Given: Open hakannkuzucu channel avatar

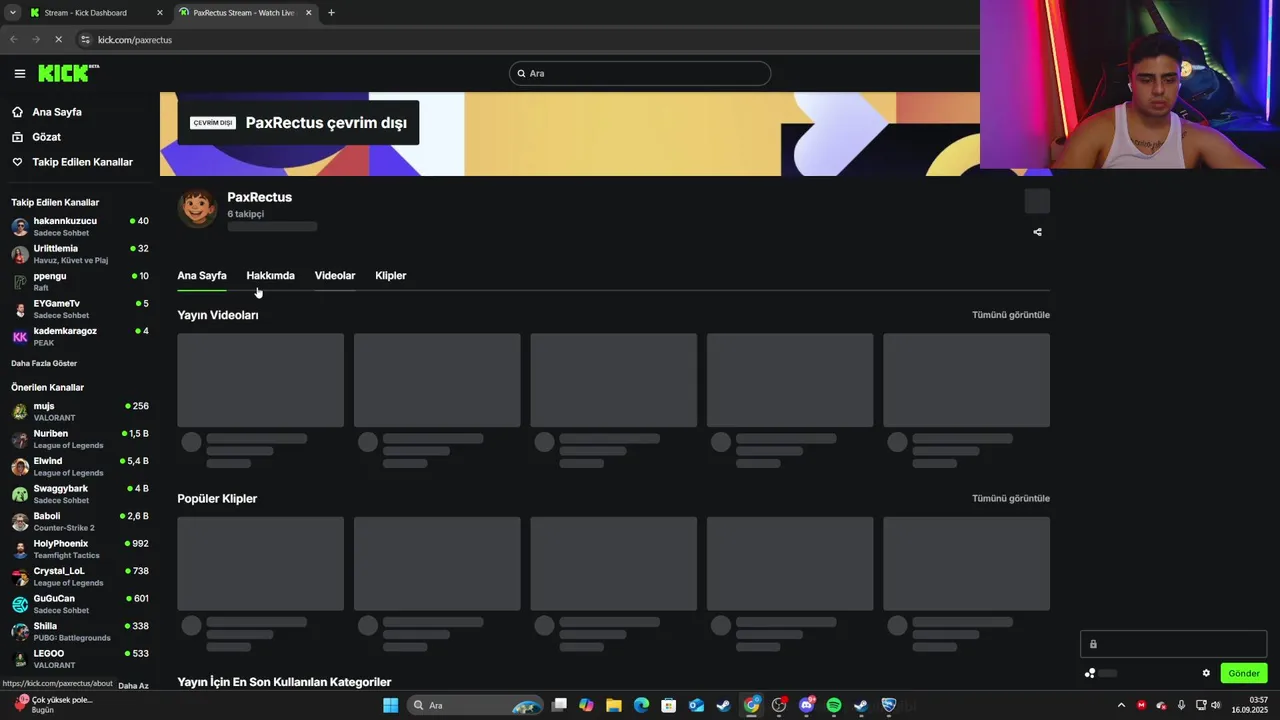Looking at the screenshot, I should [x=20, y=227].
